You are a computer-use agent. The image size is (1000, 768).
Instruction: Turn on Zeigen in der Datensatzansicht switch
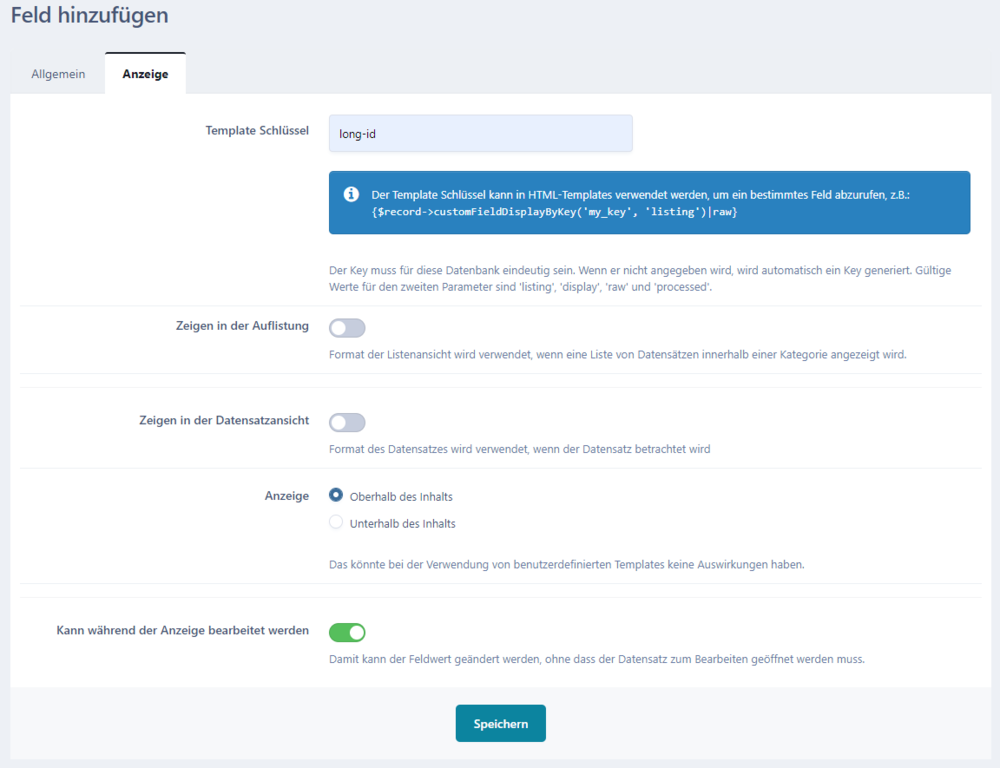[x=347, y=423]
